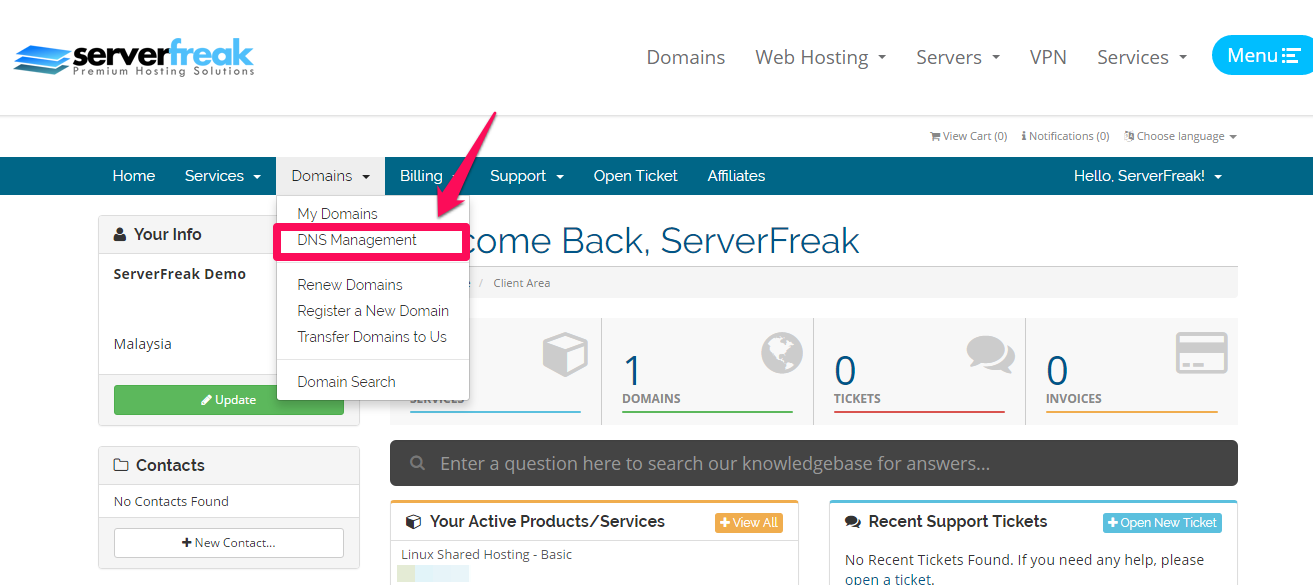
Task: Click the info icon beside Notifications
Action: (x=1024, y=136)
